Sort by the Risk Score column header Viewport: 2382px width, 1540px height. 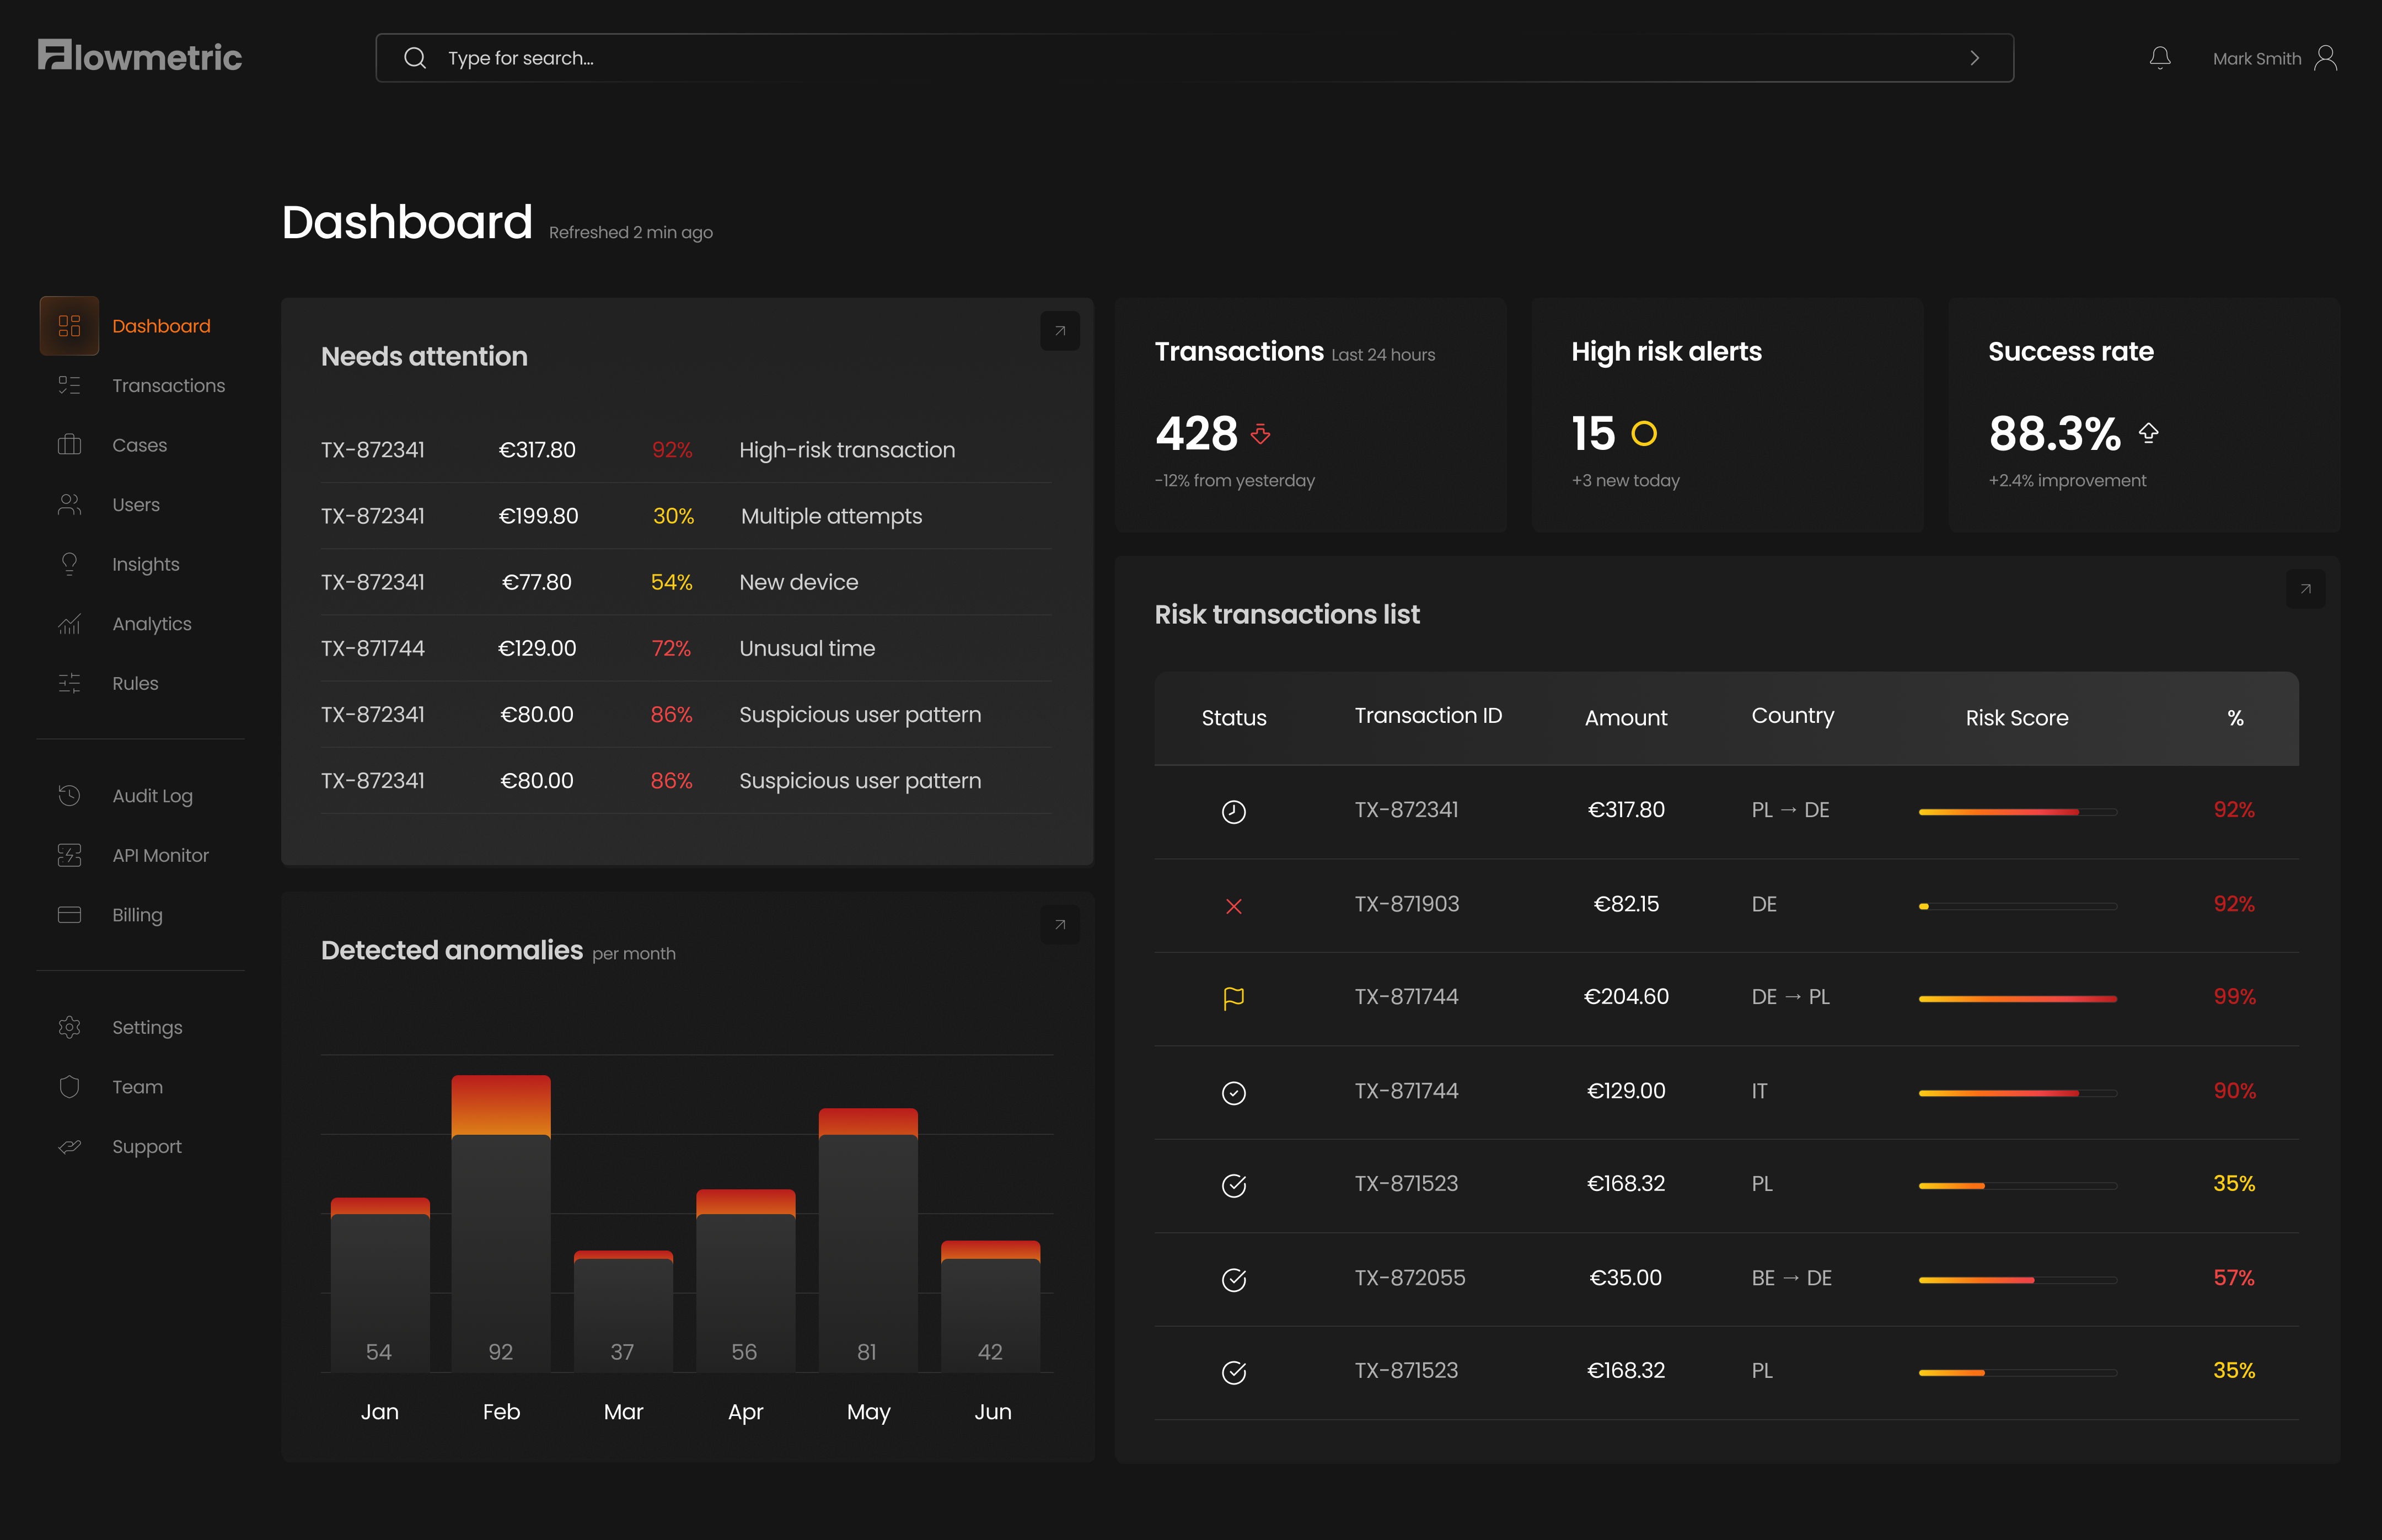point(2016,717)
